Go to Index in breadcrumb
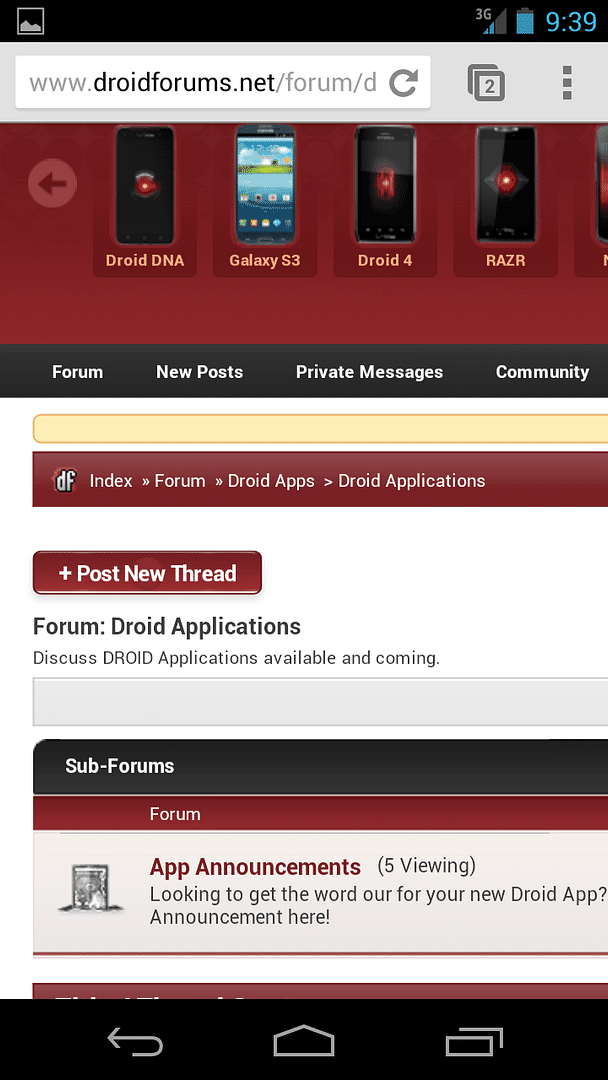This screenshot has width=608, height=1080. (111, 481)
